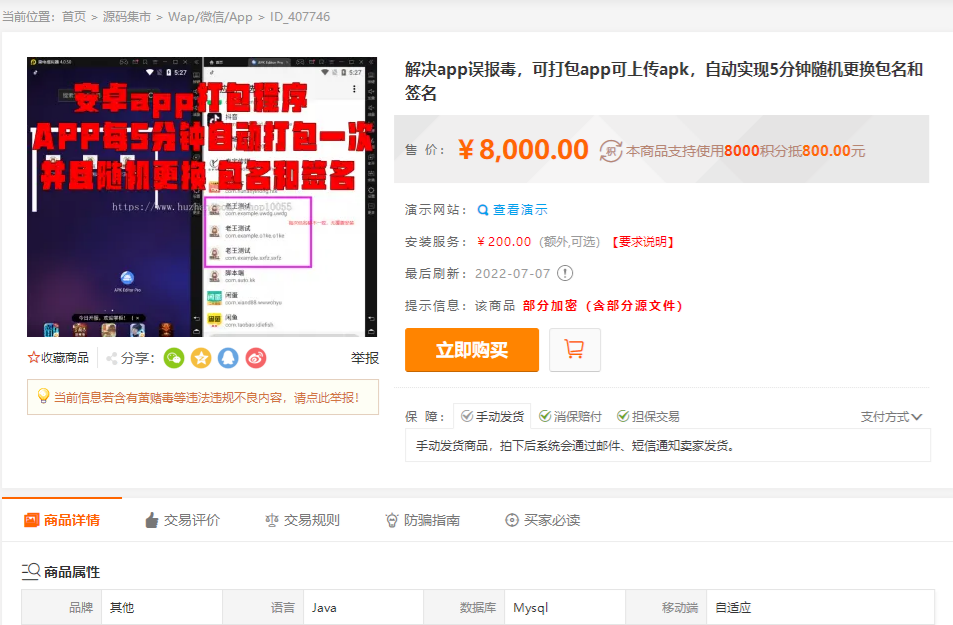The width and height of the screenshot is (953, 625).
Task: Share the product via WeChat icon
Action: (x=173, y=357)
